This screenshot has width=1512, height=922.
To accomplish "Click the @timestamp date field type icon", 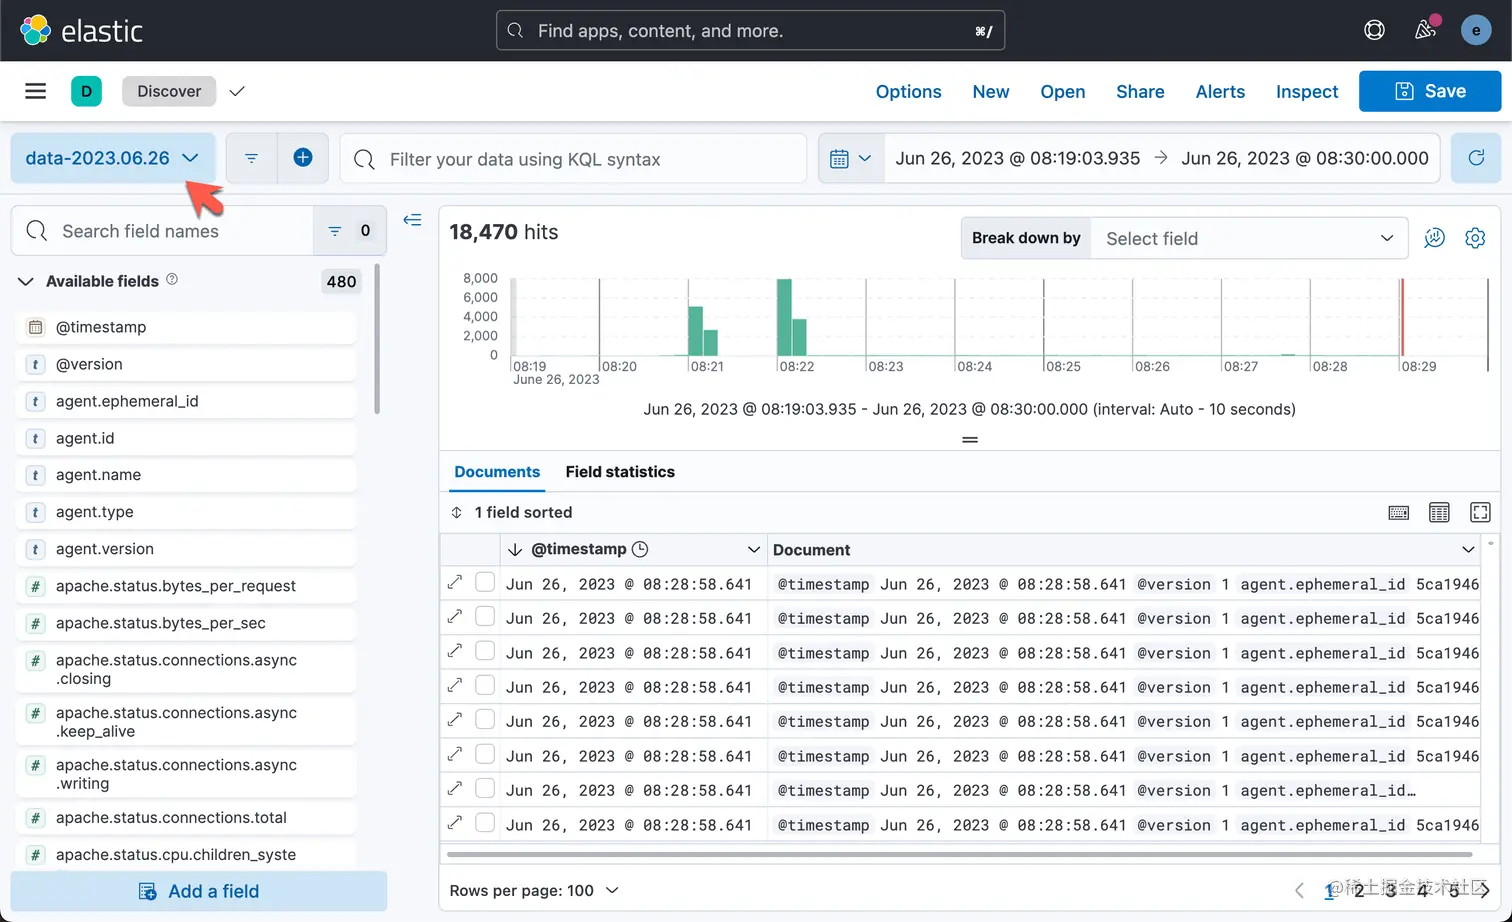I will [35, 327].
